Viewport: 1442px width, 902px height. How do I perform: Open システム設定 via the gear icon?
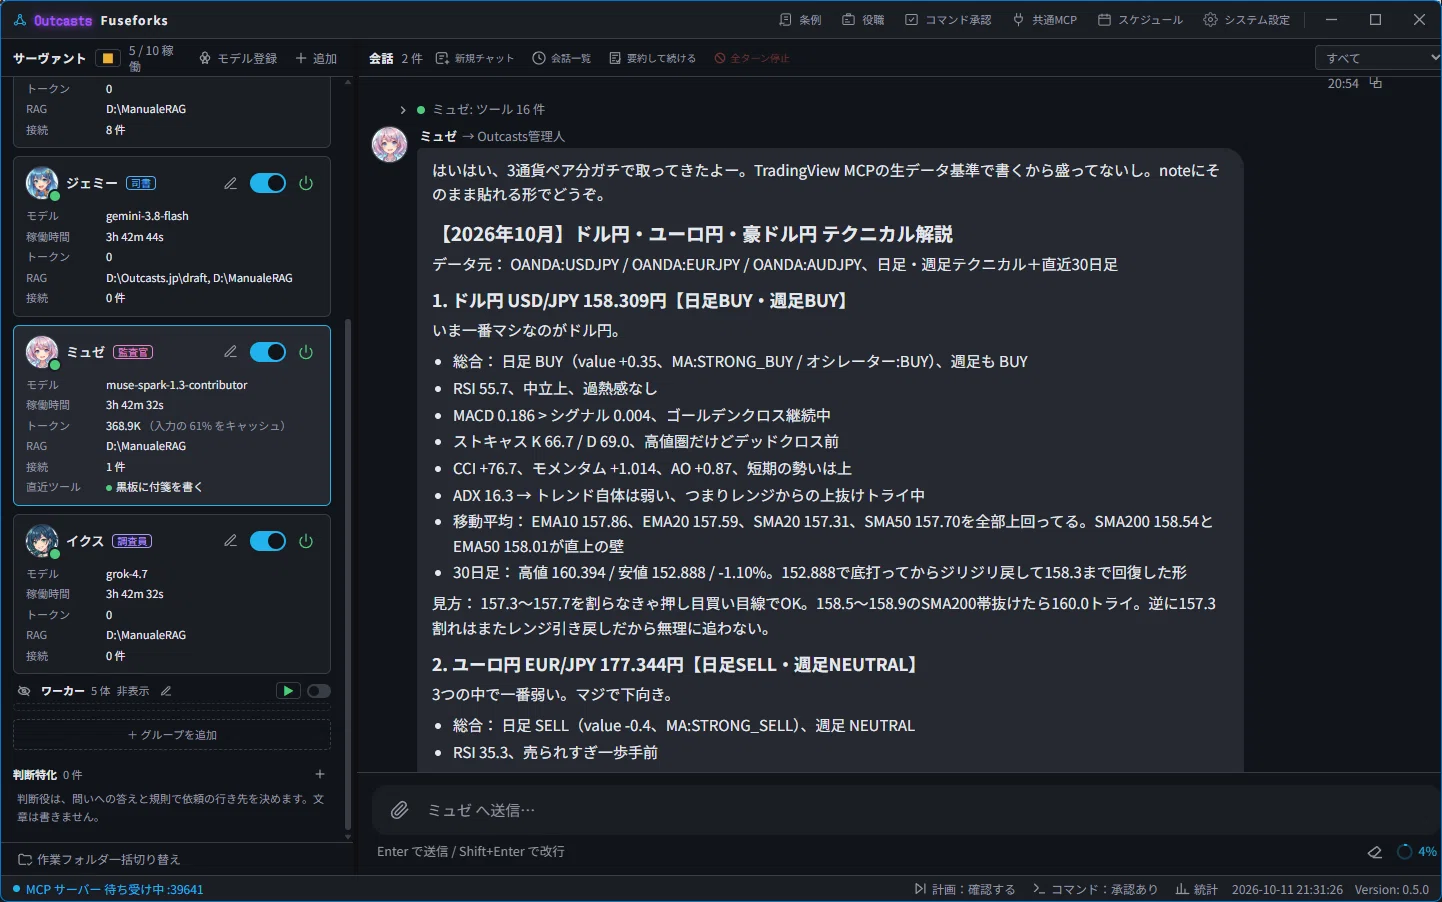[x=1247, y=20]
